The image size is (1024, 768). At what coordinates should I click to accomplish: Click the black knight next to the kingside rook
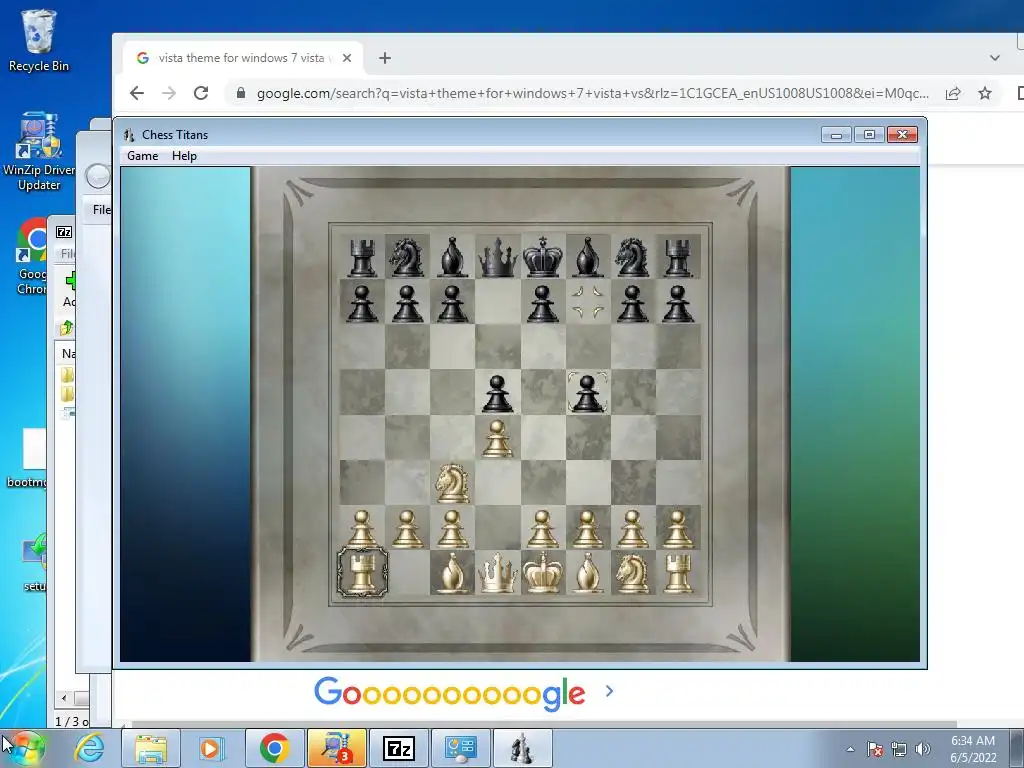pyautogui.click(x=632, y=257)
